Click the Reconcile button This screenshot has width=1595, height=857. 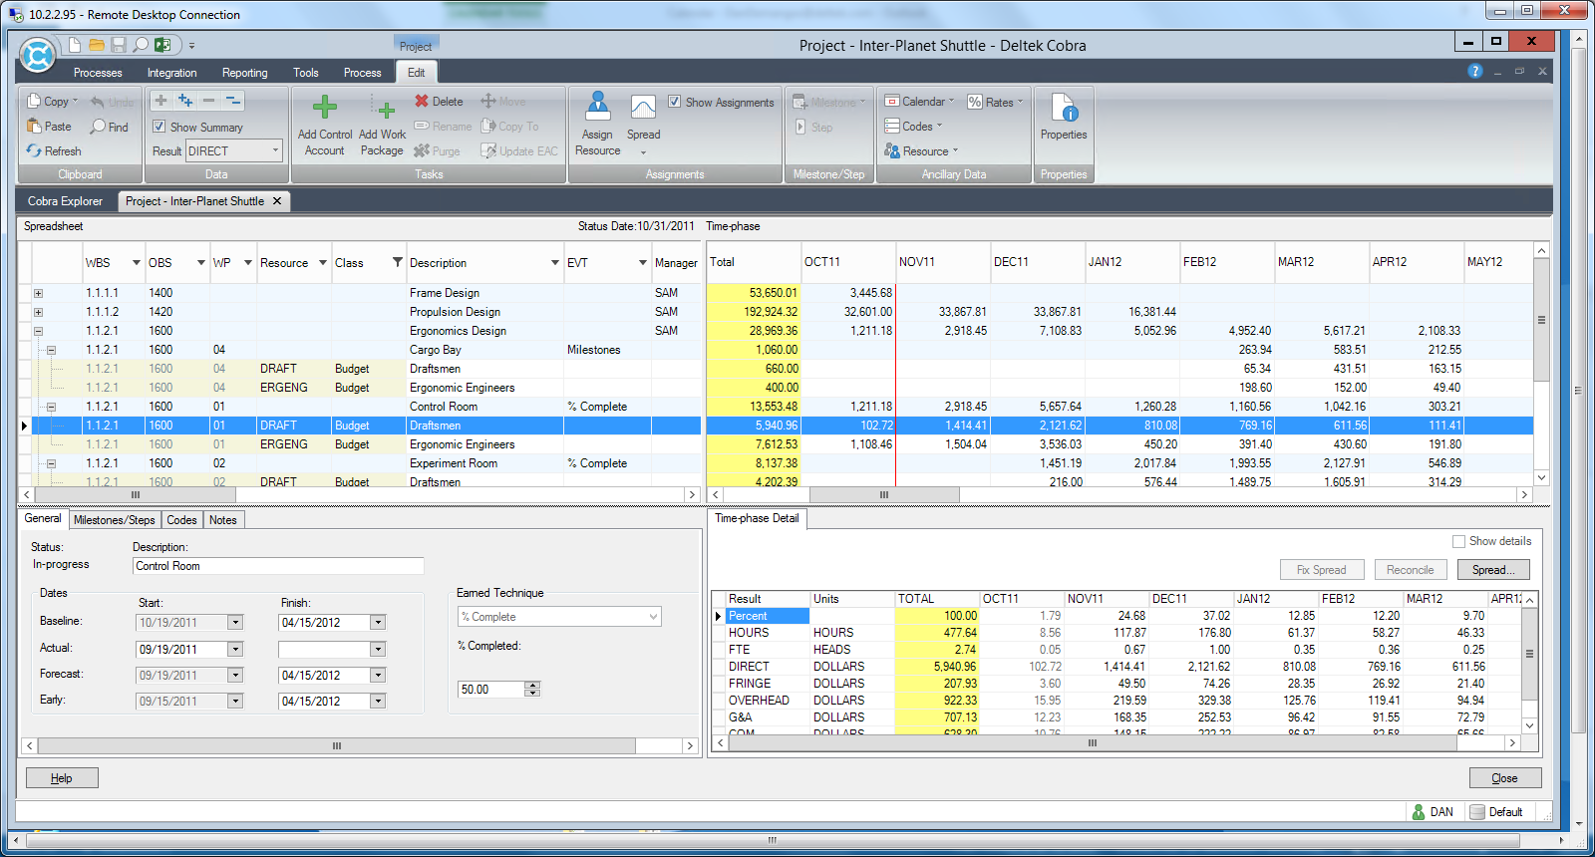pos(1410,569)
